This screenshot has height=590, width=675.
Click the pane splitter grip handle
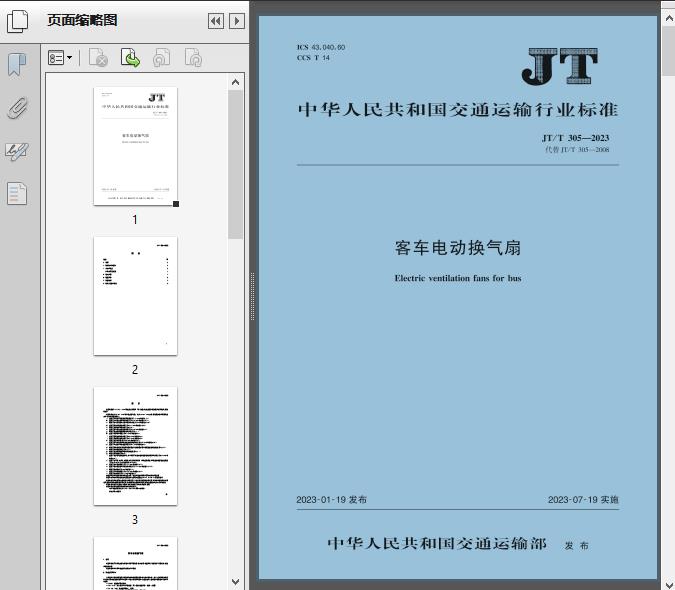tap(253, 297)
